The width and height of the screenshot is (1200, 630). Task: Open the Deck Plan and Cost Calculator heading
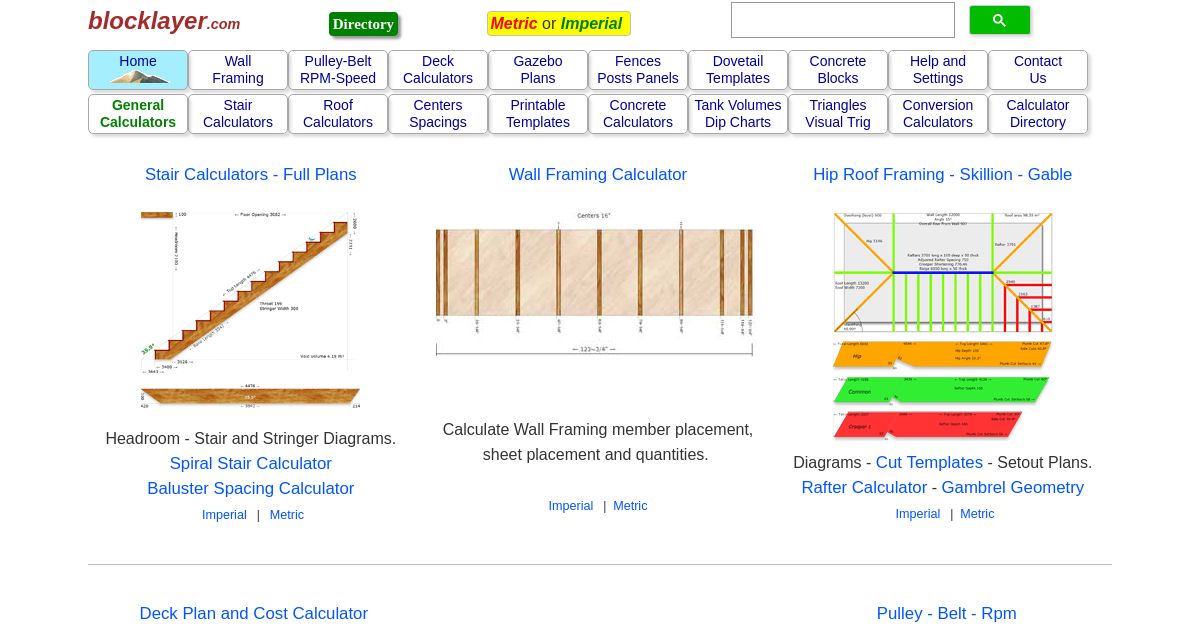pos(254,613)
